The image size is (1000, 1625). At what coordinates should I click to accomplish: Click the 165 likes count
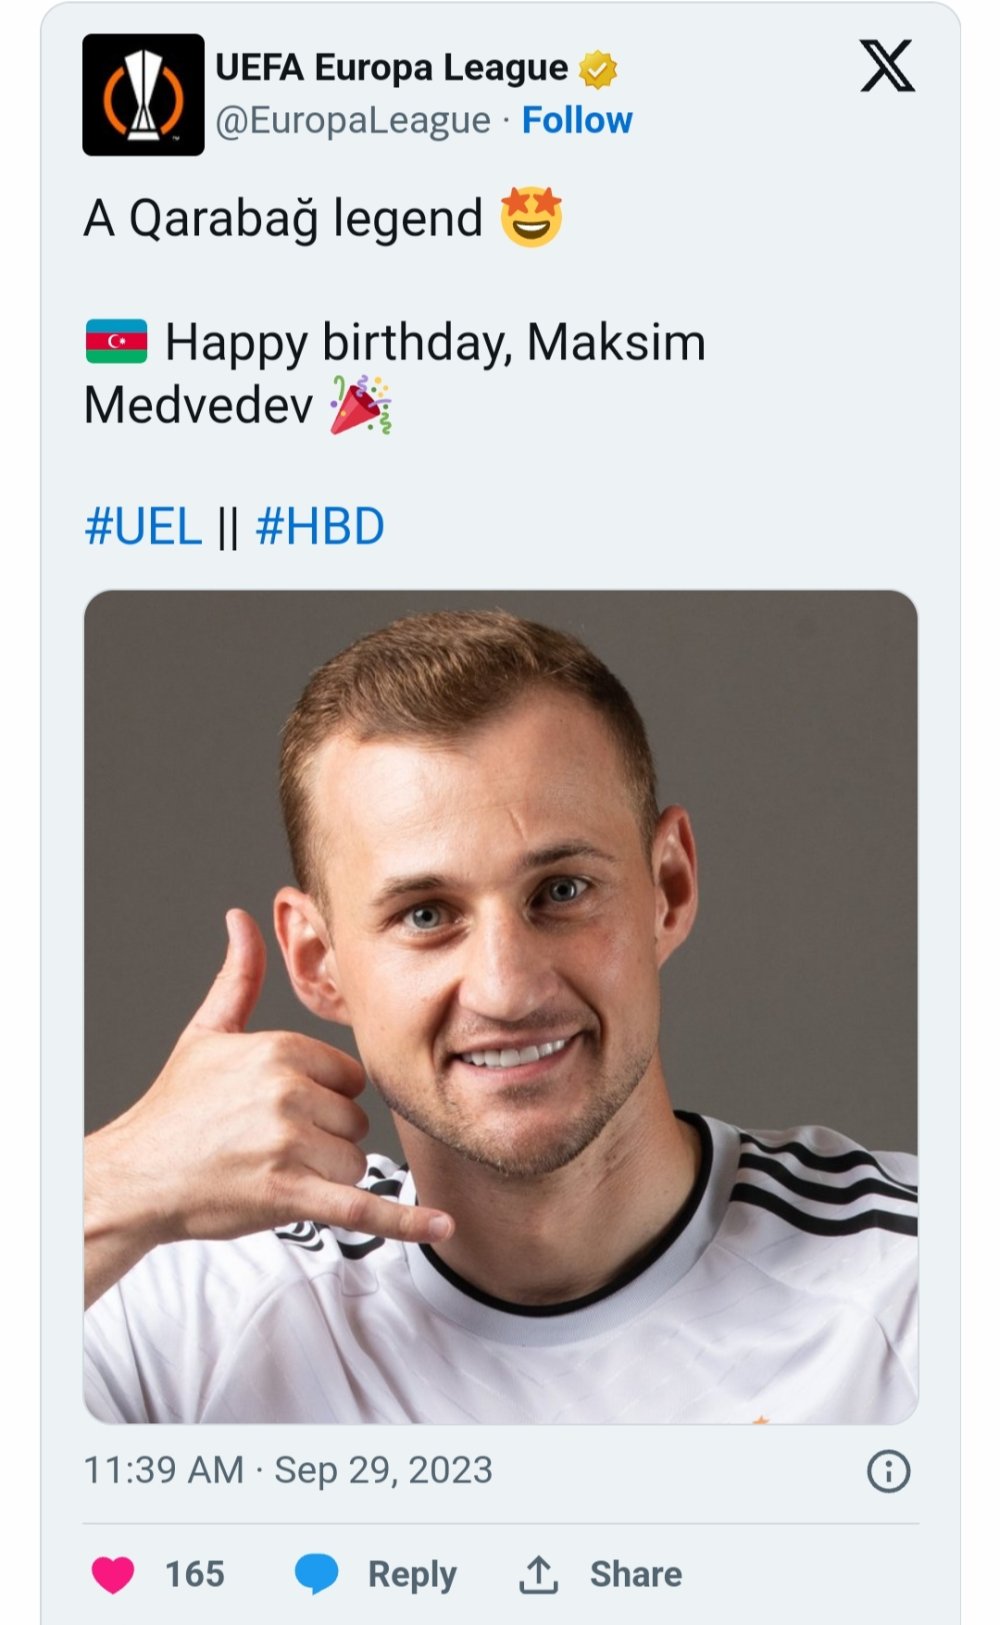tap(194, 1574)
